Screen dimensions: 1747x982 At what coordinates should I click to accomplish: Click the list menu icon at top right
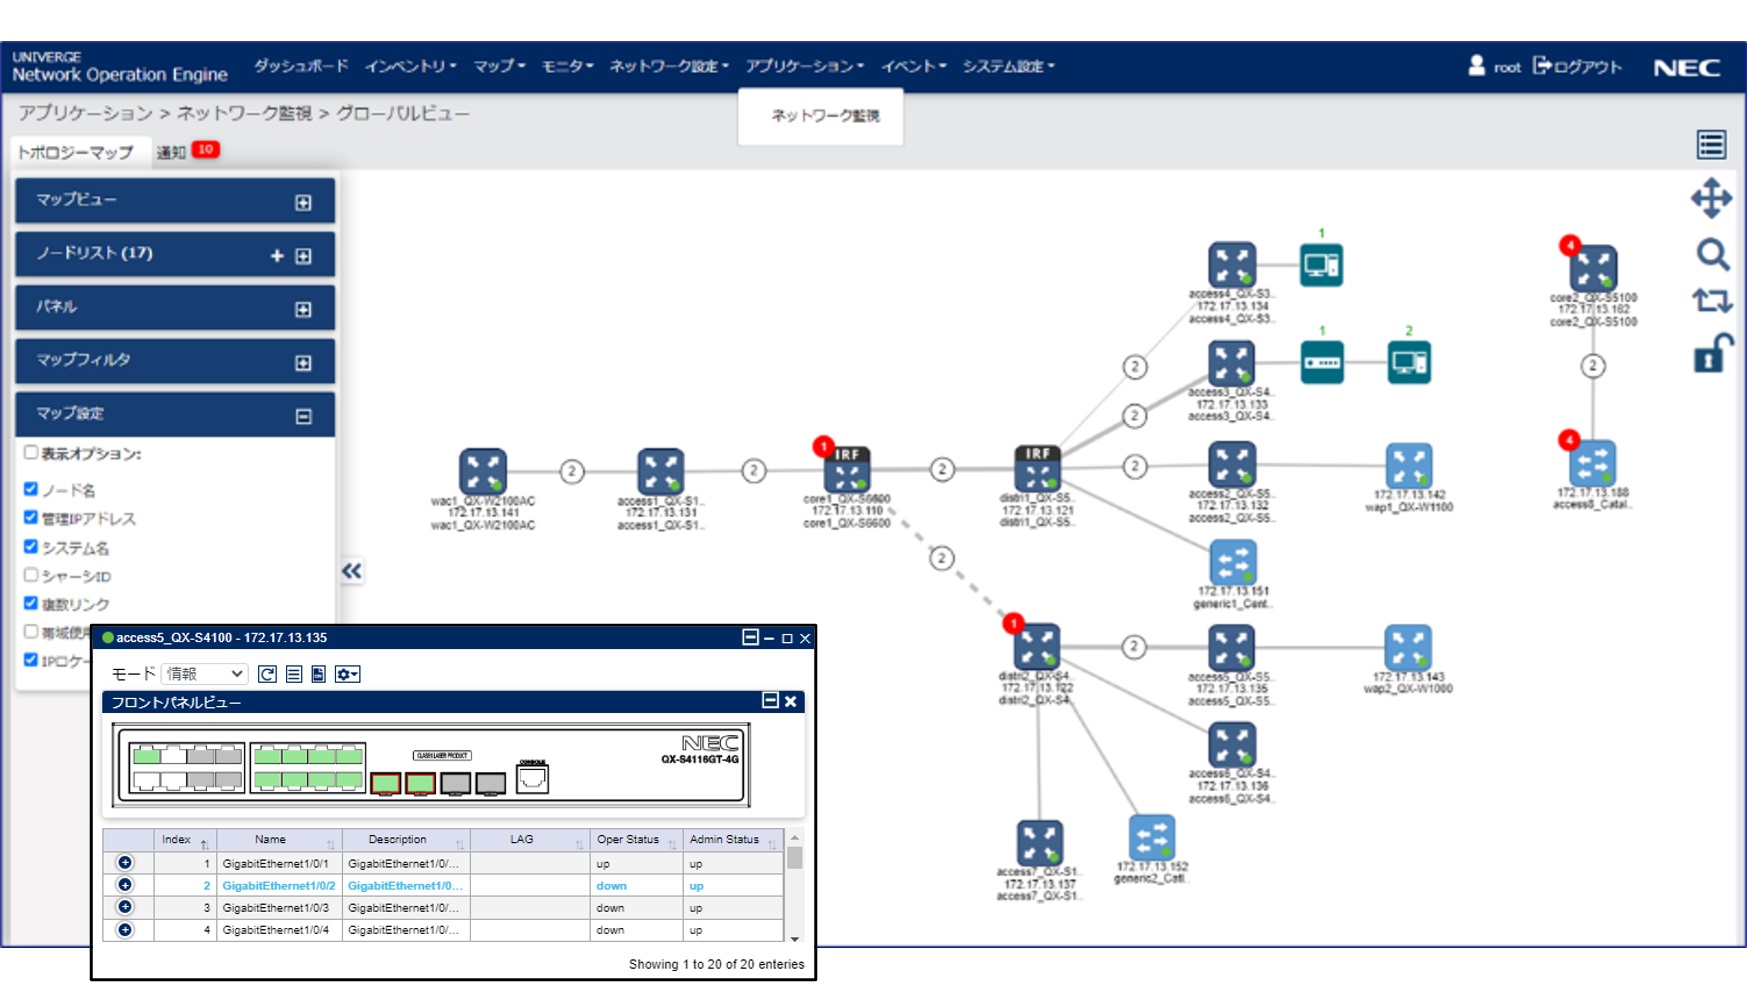click(1711, 145)
